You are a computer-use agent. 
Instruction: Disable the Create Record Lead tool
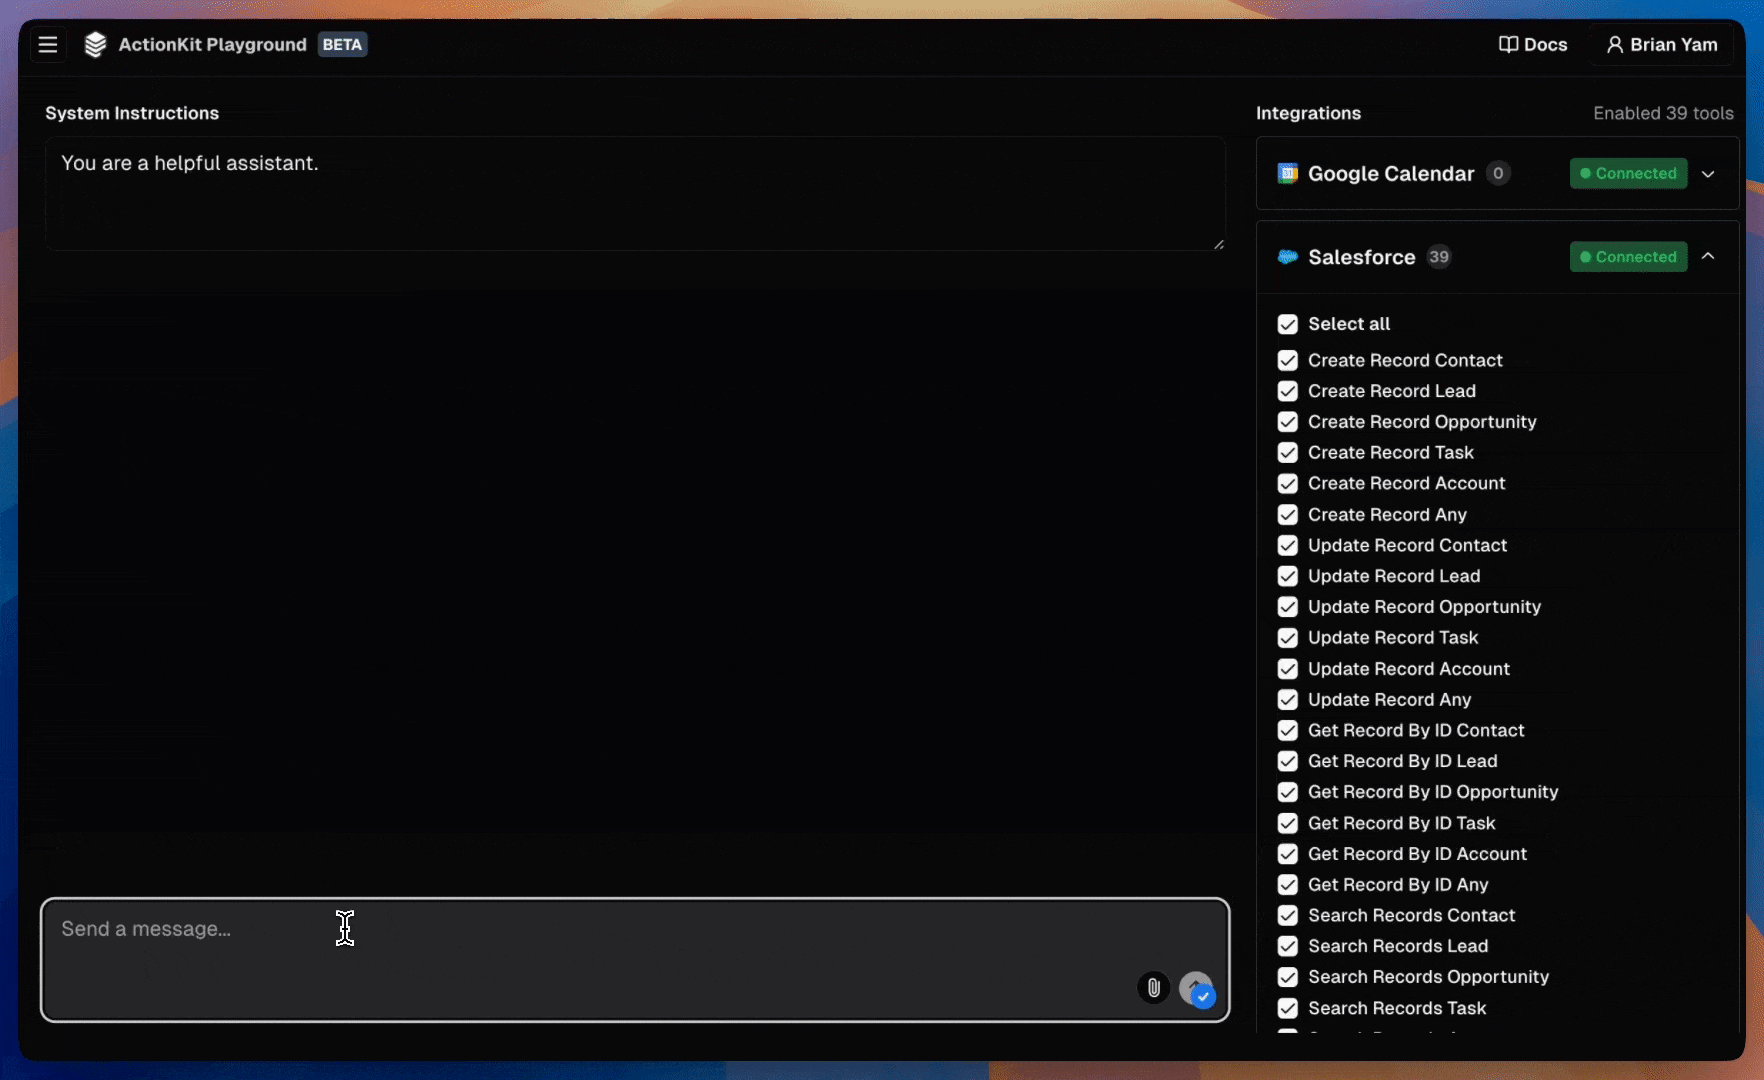(1287, 391)
